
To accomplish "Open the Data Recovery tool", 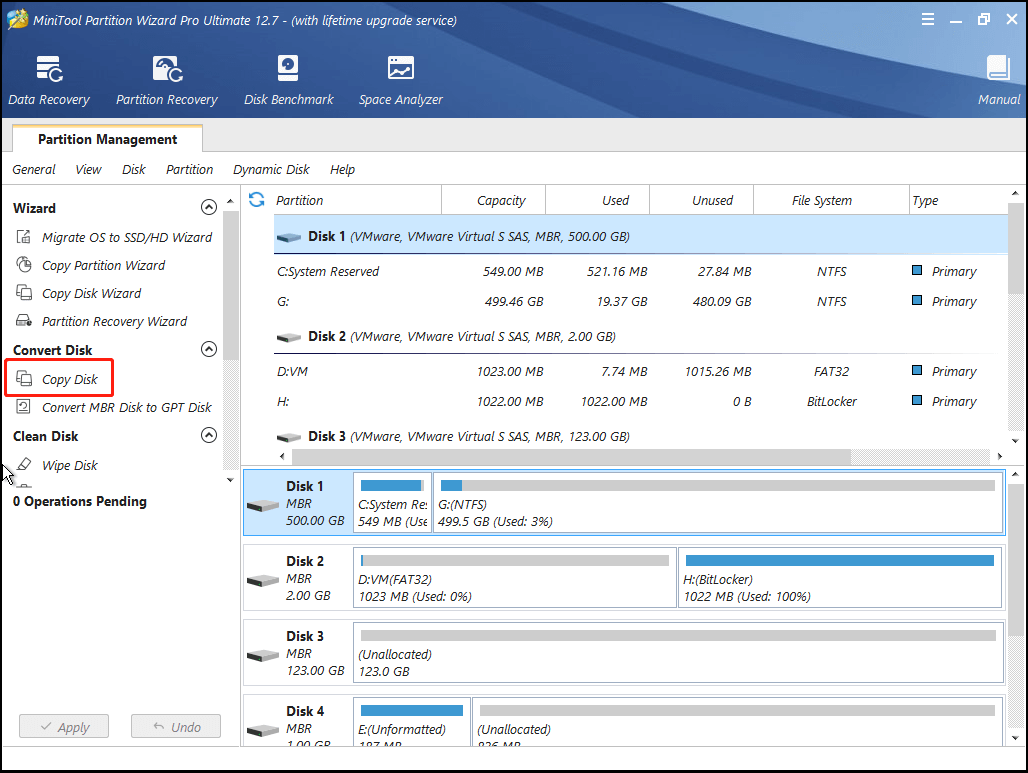I will click(49, 80).
